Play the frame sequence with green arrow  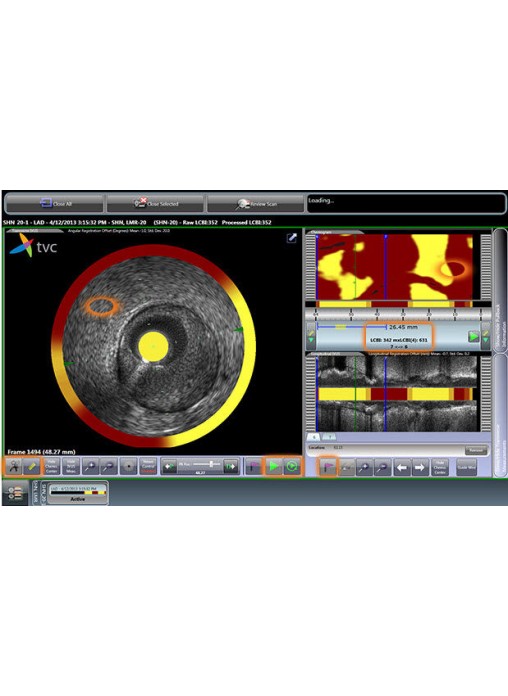click(x=274, y=467)
